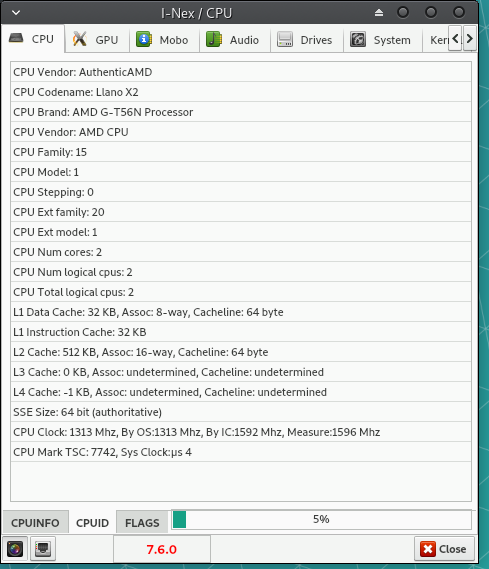Select the L2 Cache 512 KB row
The width and height of the screenshot is (489, 569).
241,352
